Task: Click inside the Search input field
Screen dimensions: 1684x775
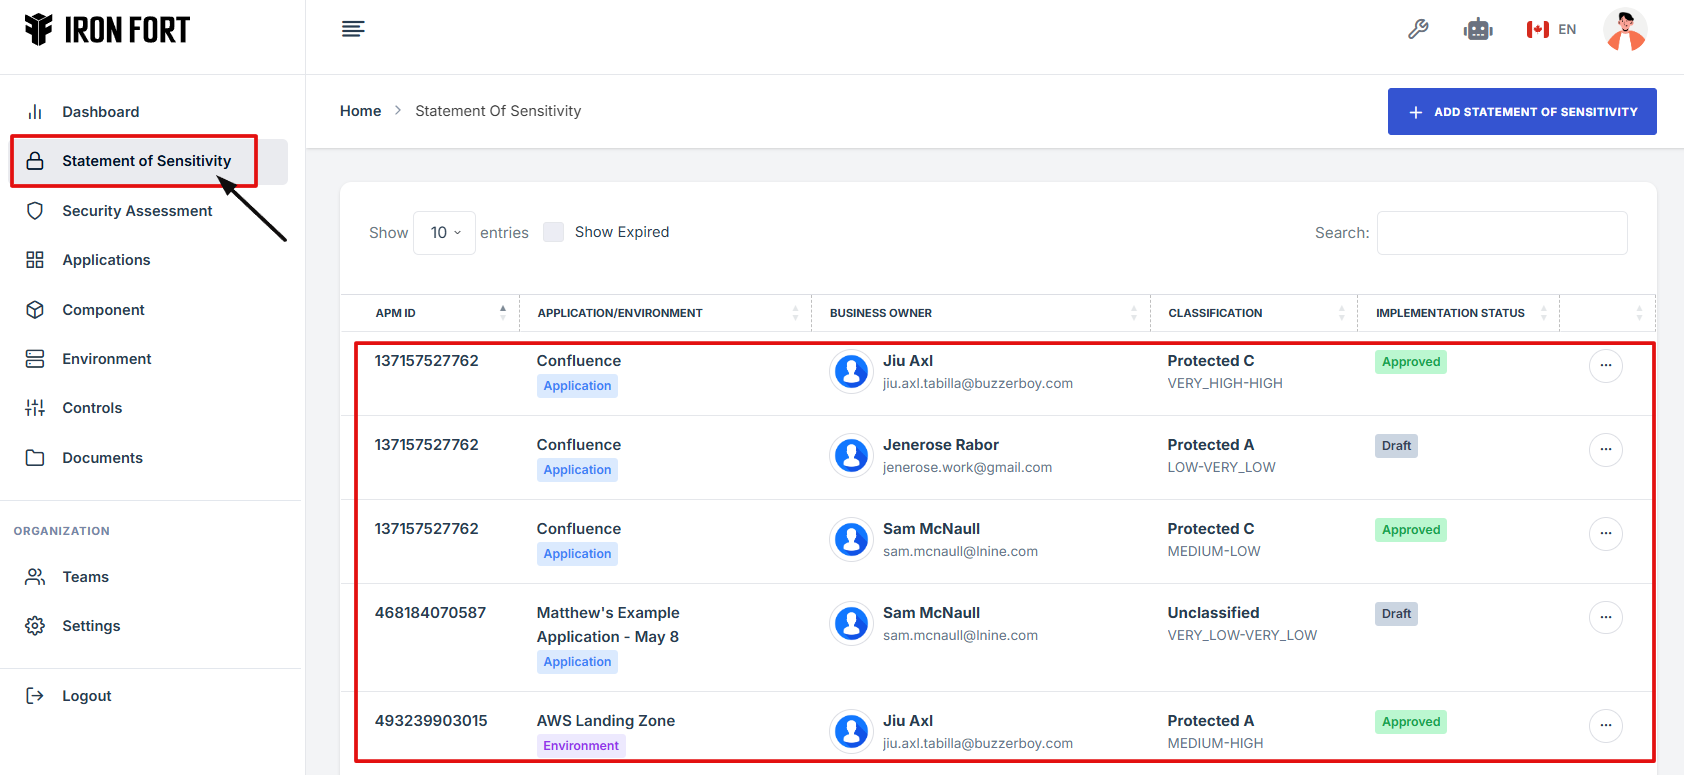Action: [x=1501, y=233]
